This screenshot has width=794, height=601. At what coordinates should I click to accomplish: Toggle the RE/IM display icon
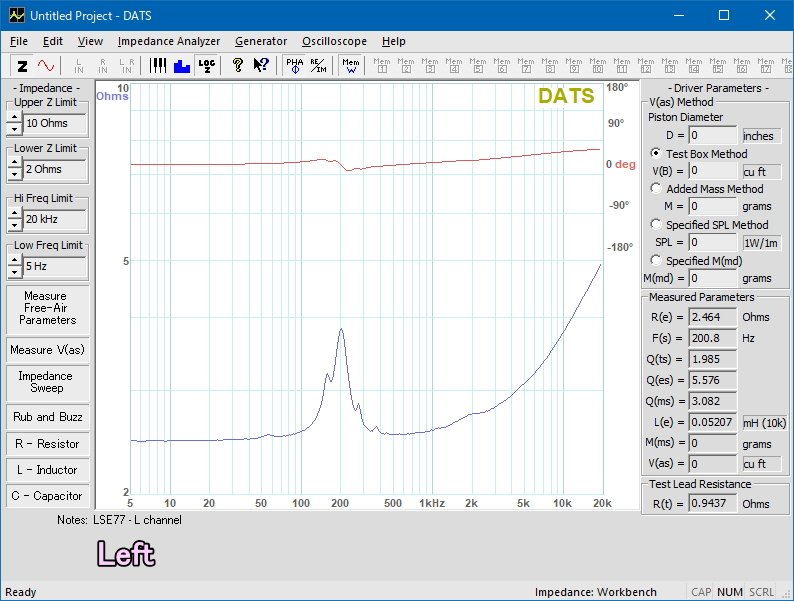tap(319, 65)
